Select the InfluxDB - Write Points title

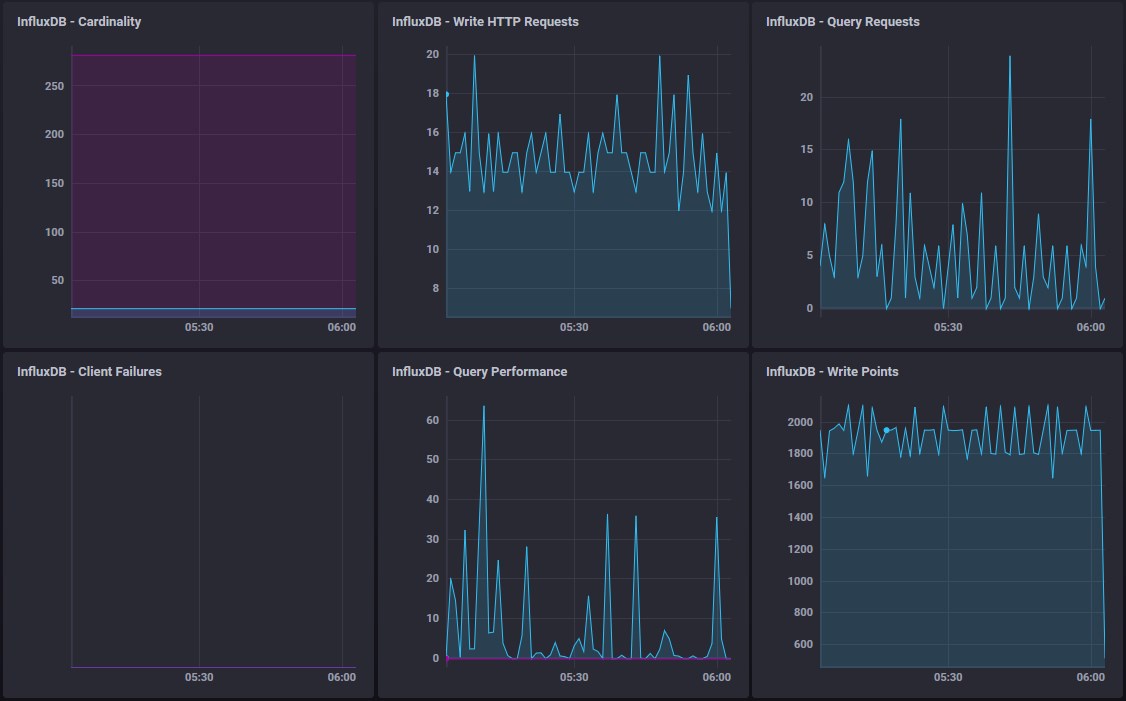[832, 371]
